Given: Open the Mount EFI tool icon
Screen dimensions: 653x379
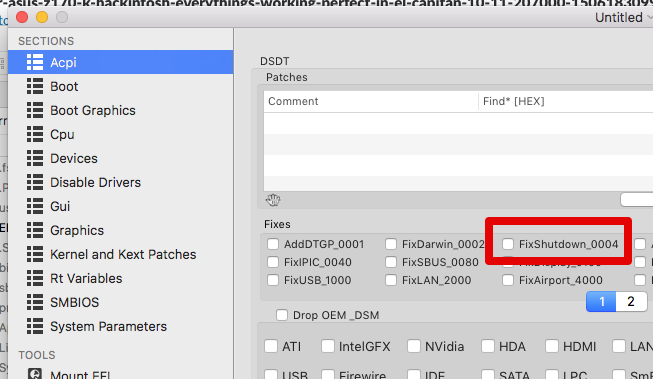Looking at the screenshot, I should [35, 373].
